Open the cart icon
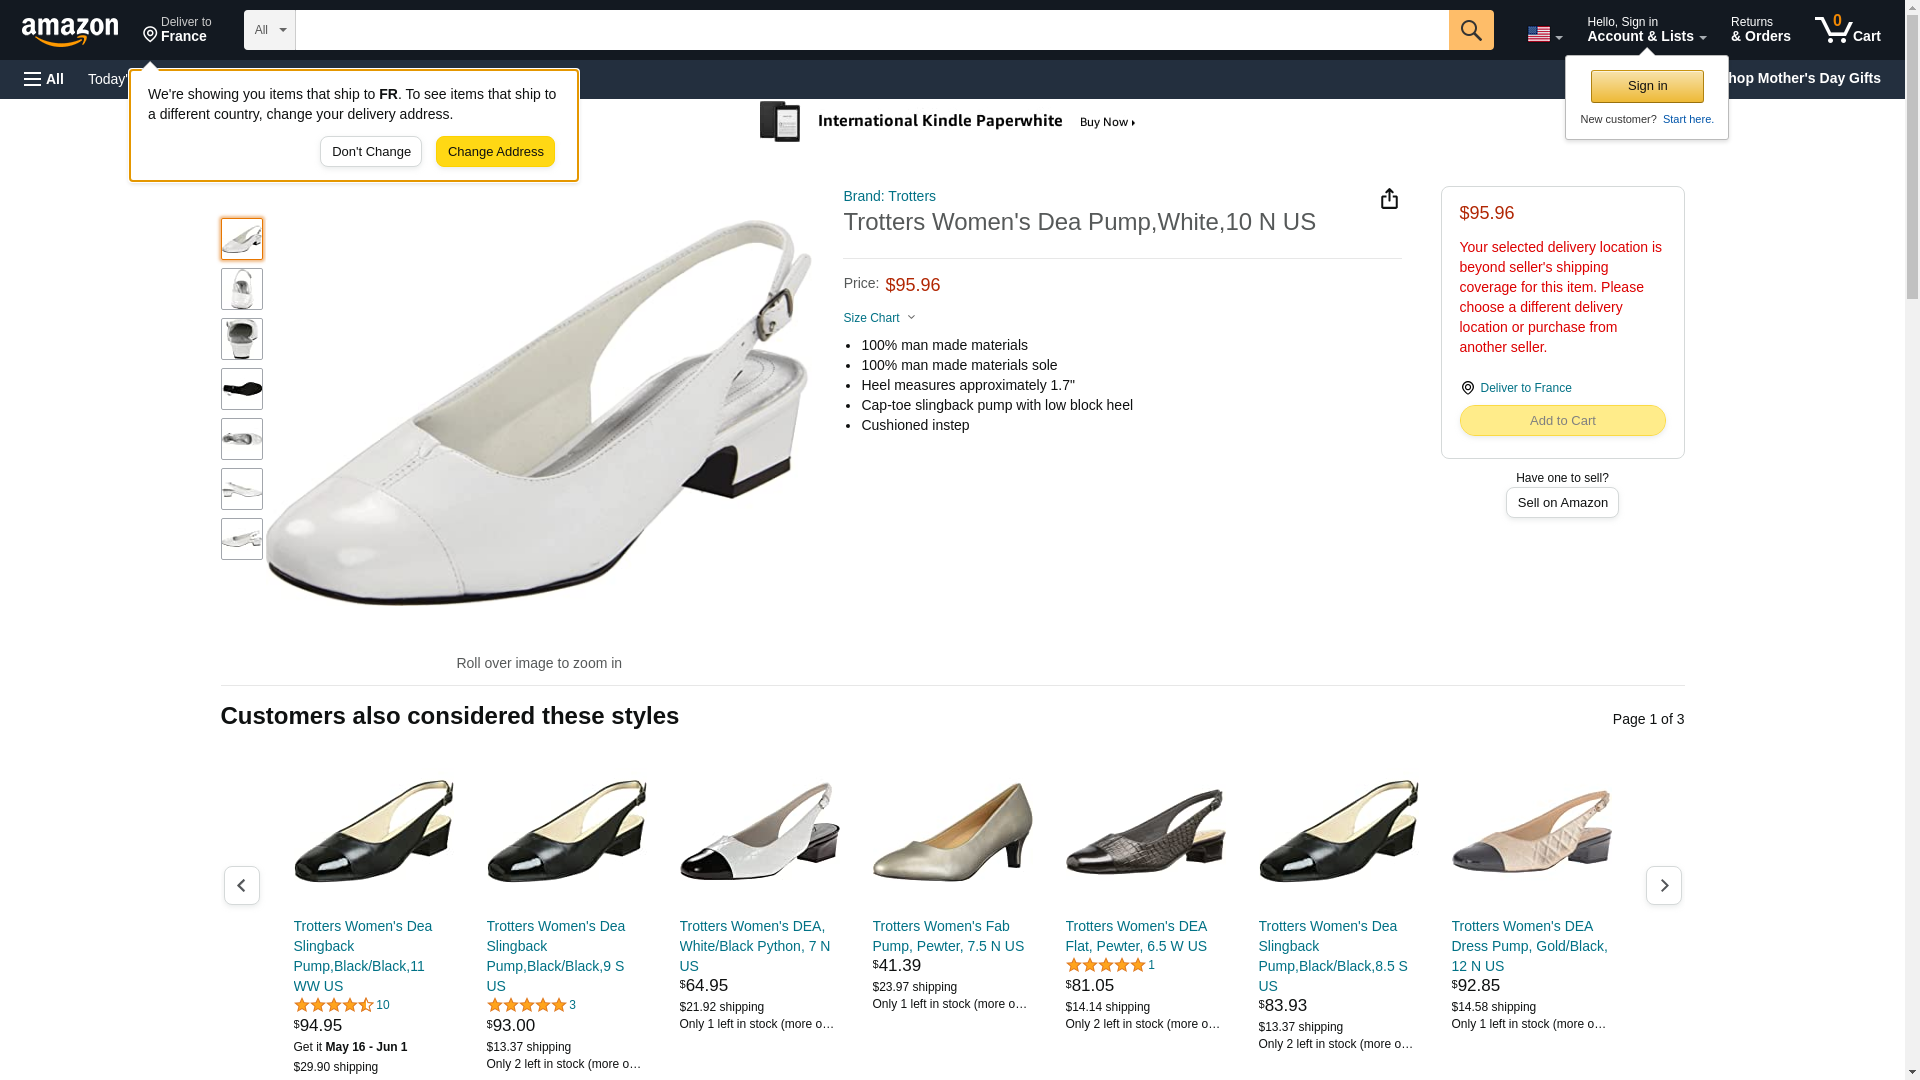 point(1848,29)
